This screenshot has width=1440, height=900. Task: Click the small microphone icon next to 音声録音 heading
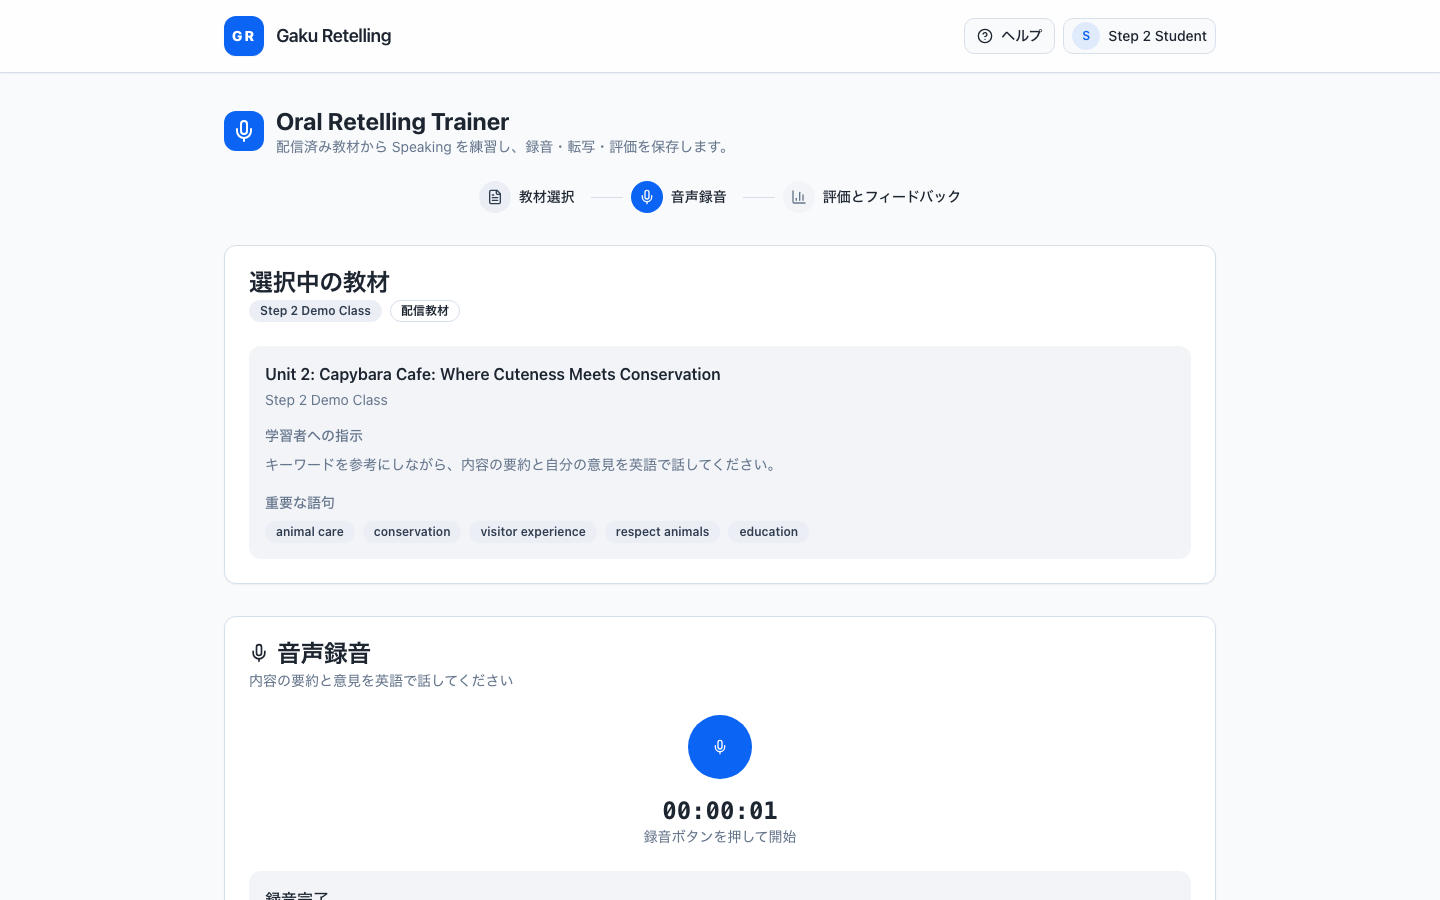pyautogui.click(x=259, y=653)
